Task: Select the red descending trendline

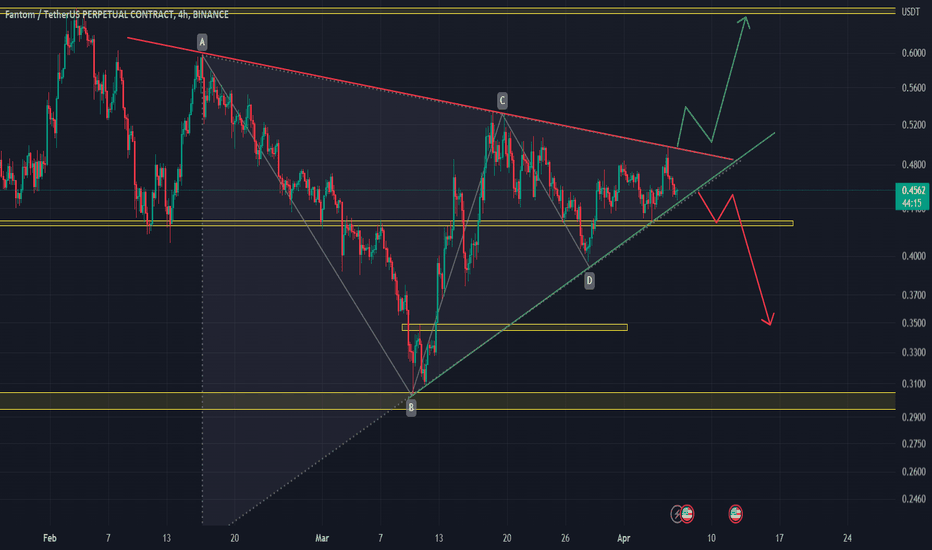Action: tap(430, 99)
